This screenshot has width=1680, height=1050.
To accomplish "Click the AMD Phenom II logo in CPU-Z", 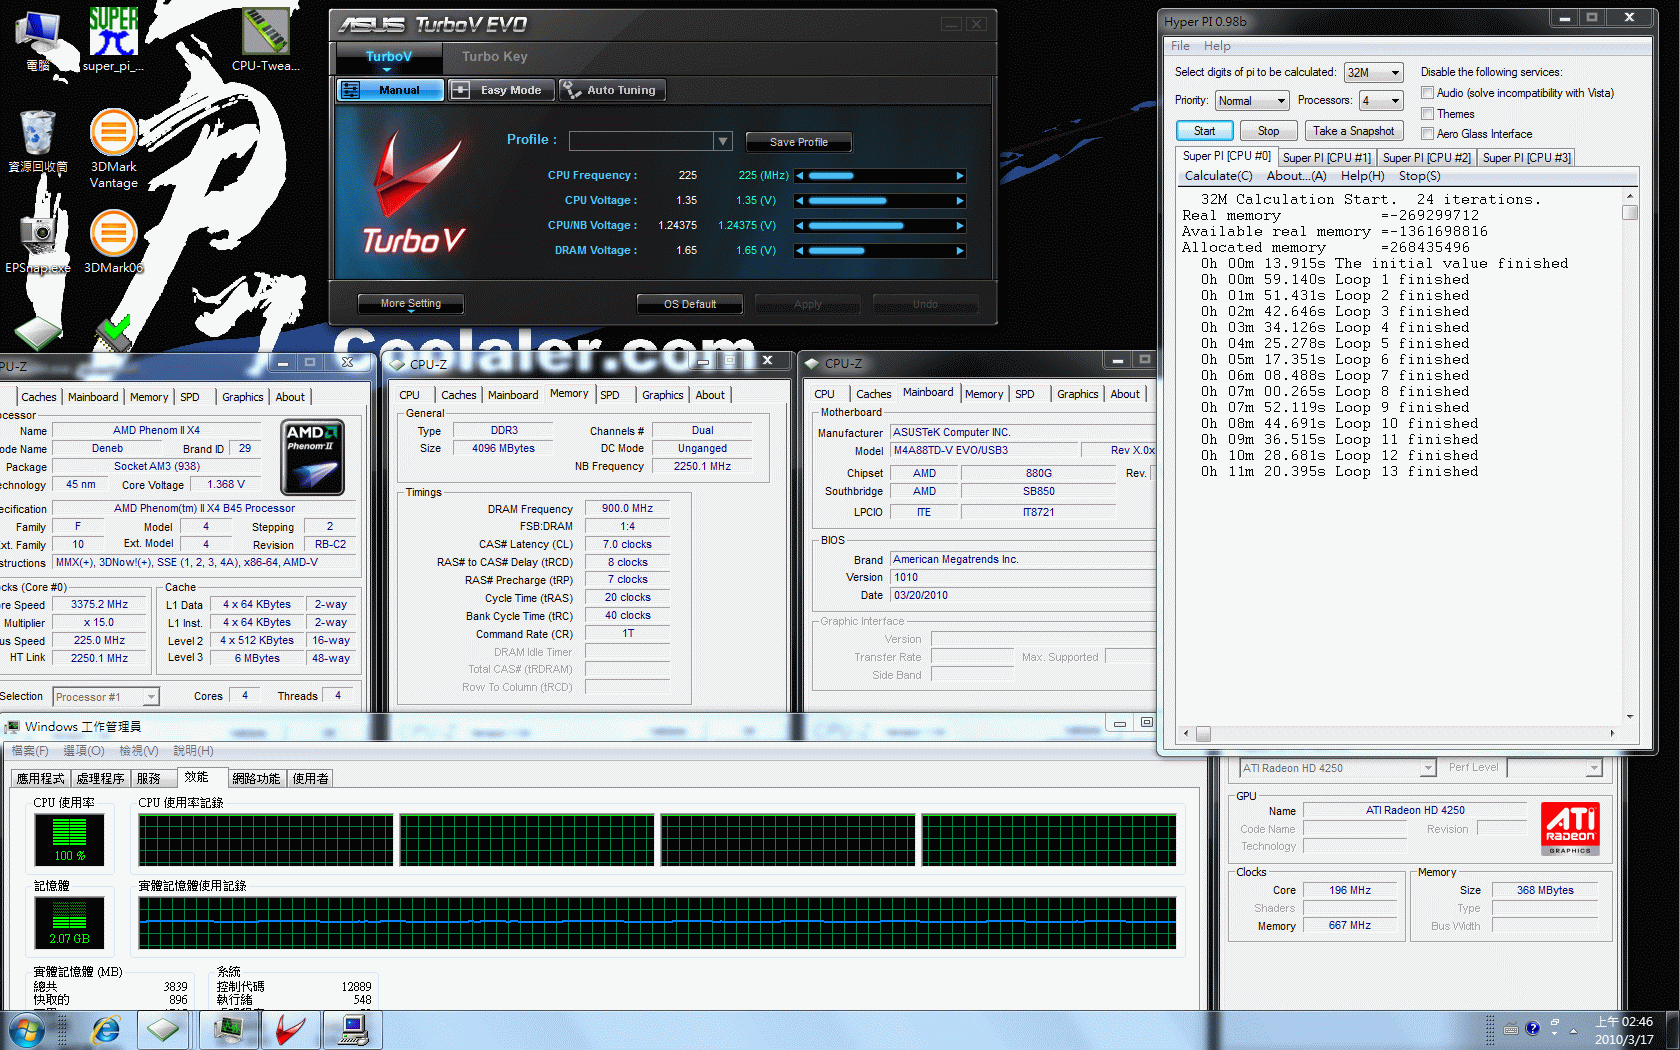I will point(313,457).
